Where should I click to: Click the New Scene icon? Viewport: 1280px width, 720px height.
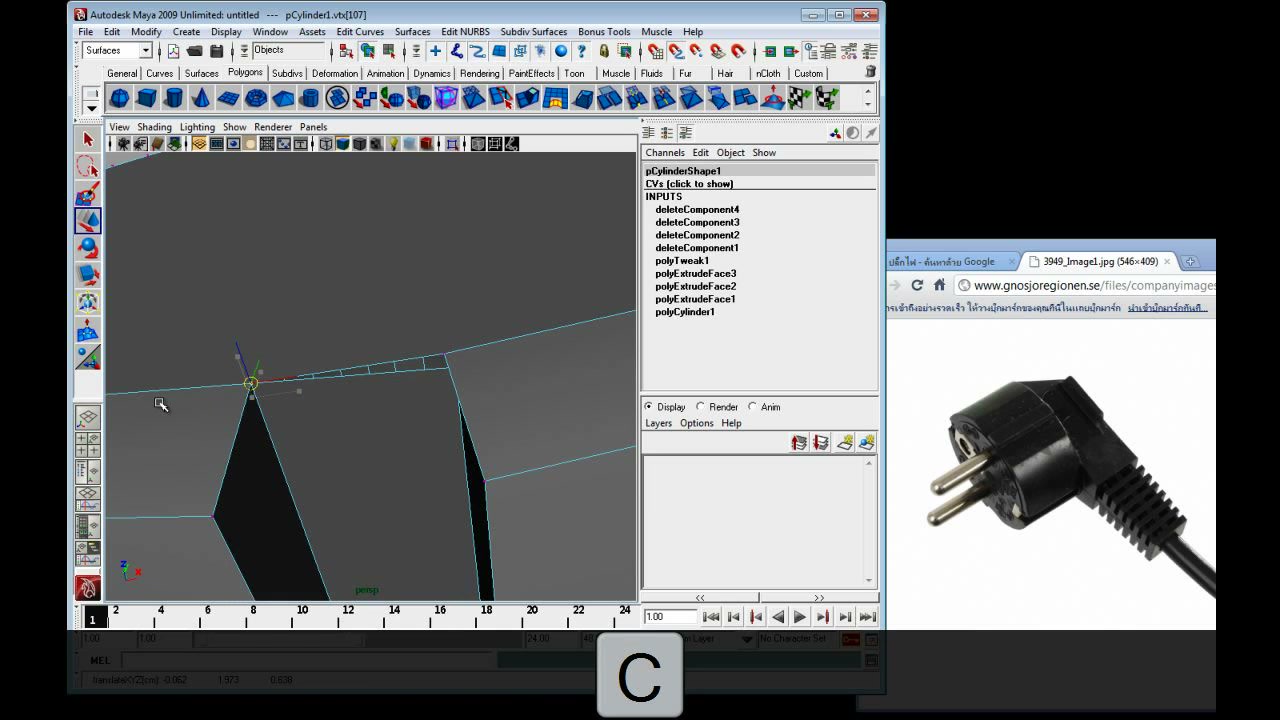[173, 51]
